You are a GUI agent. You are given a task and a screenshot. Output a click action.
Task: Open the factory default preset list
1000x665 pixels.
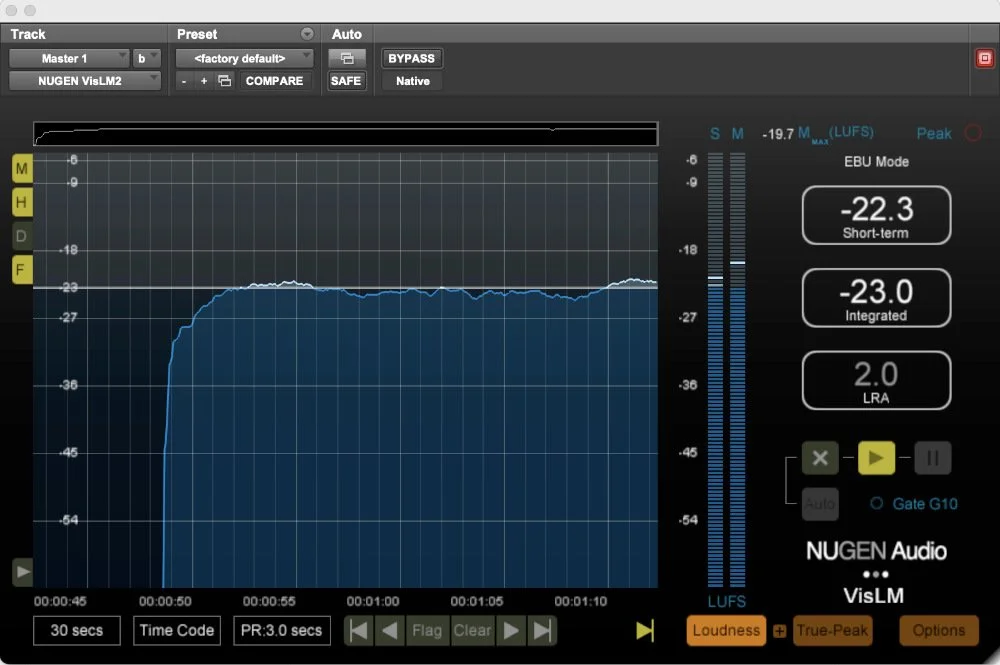click(x=244, y=58)
